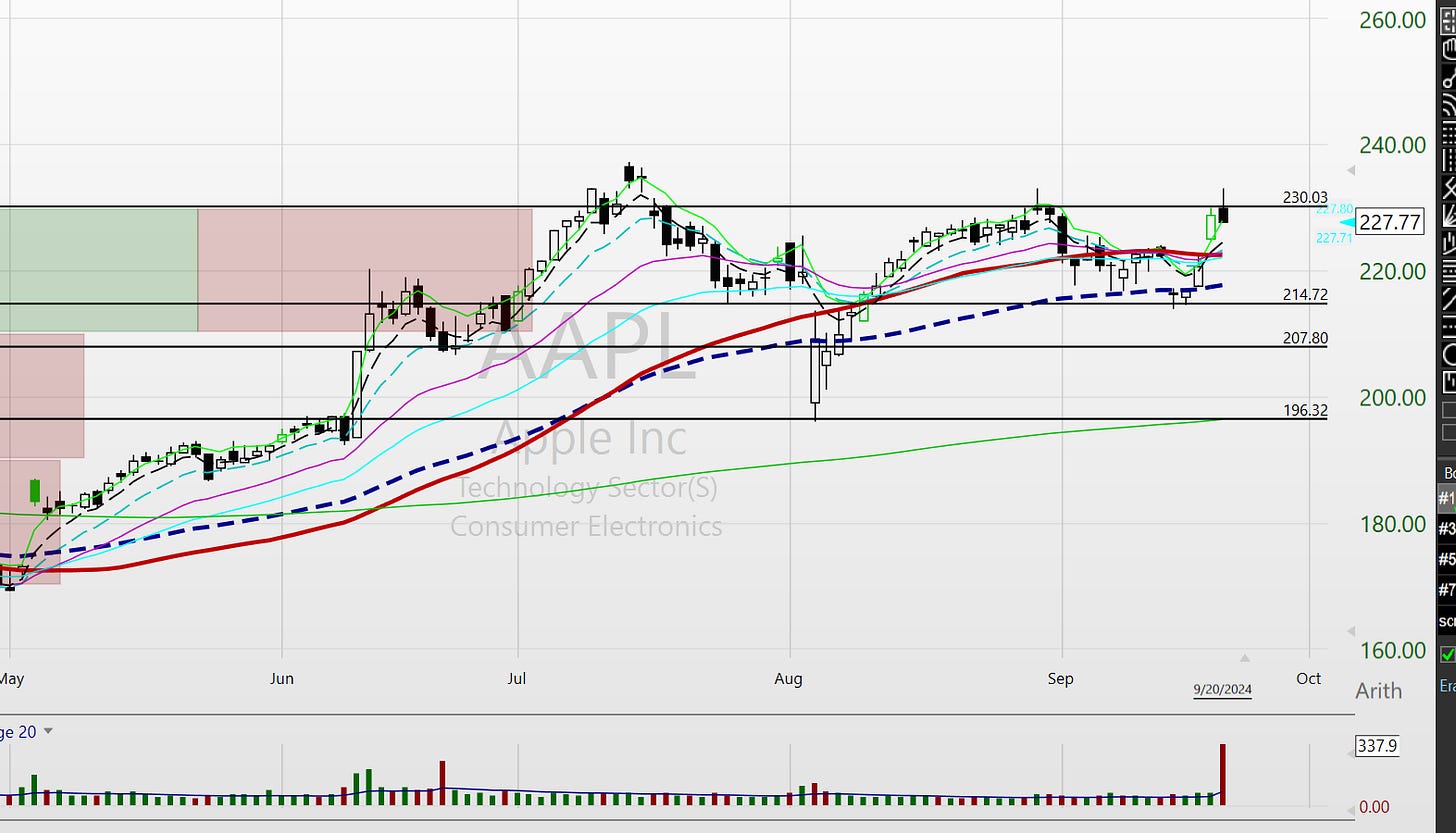
Task: Click the Jun label on the time axis
Action: click(281, 678)
